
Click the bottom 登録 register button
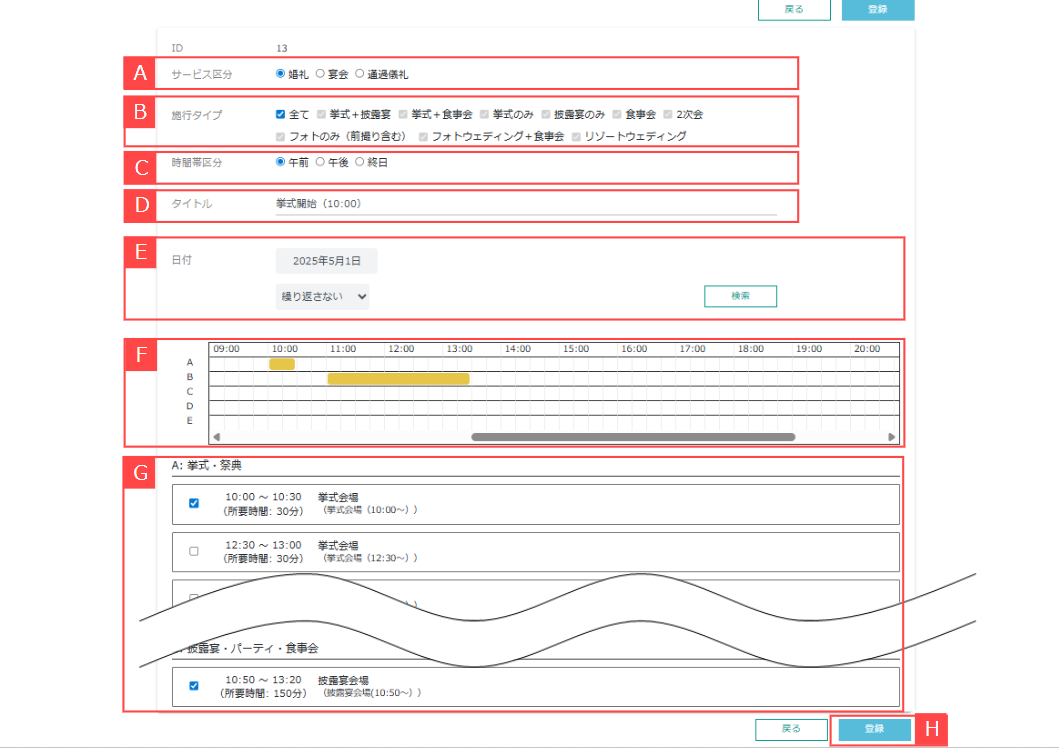tap(874, 729)
